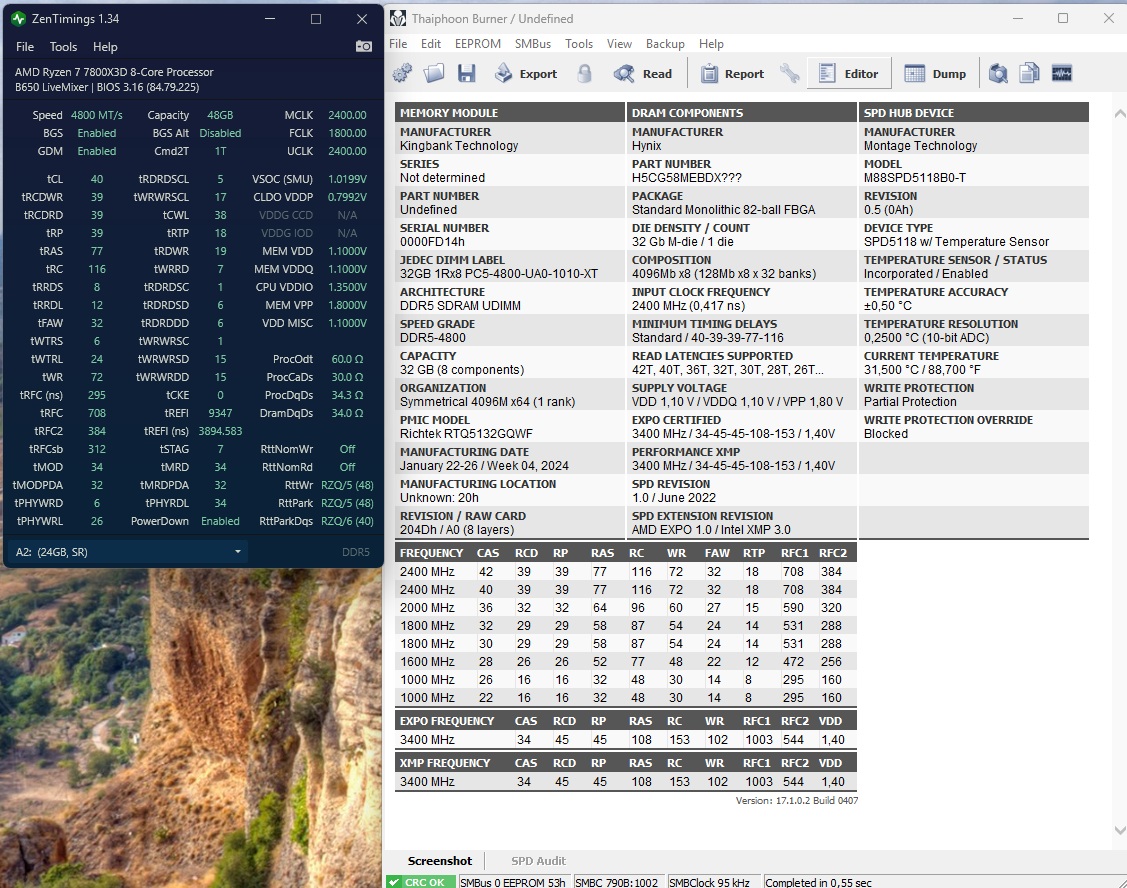Click the VSOC (SMU) 1.0199V value
The height and width of the screenshot is (888, 1127).
[347, 179]
